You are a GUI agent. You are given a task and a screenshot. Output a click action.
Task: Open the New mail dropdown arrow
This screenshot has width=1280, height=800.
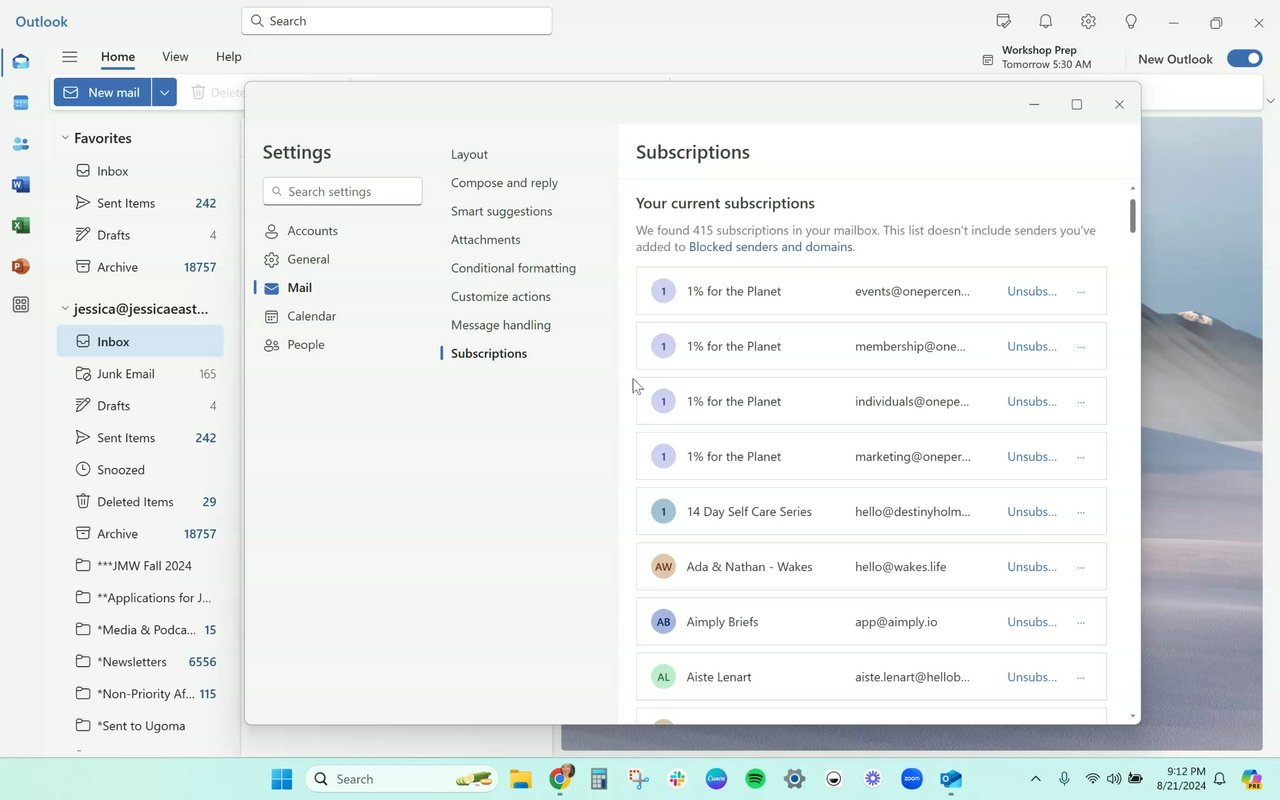164,92
